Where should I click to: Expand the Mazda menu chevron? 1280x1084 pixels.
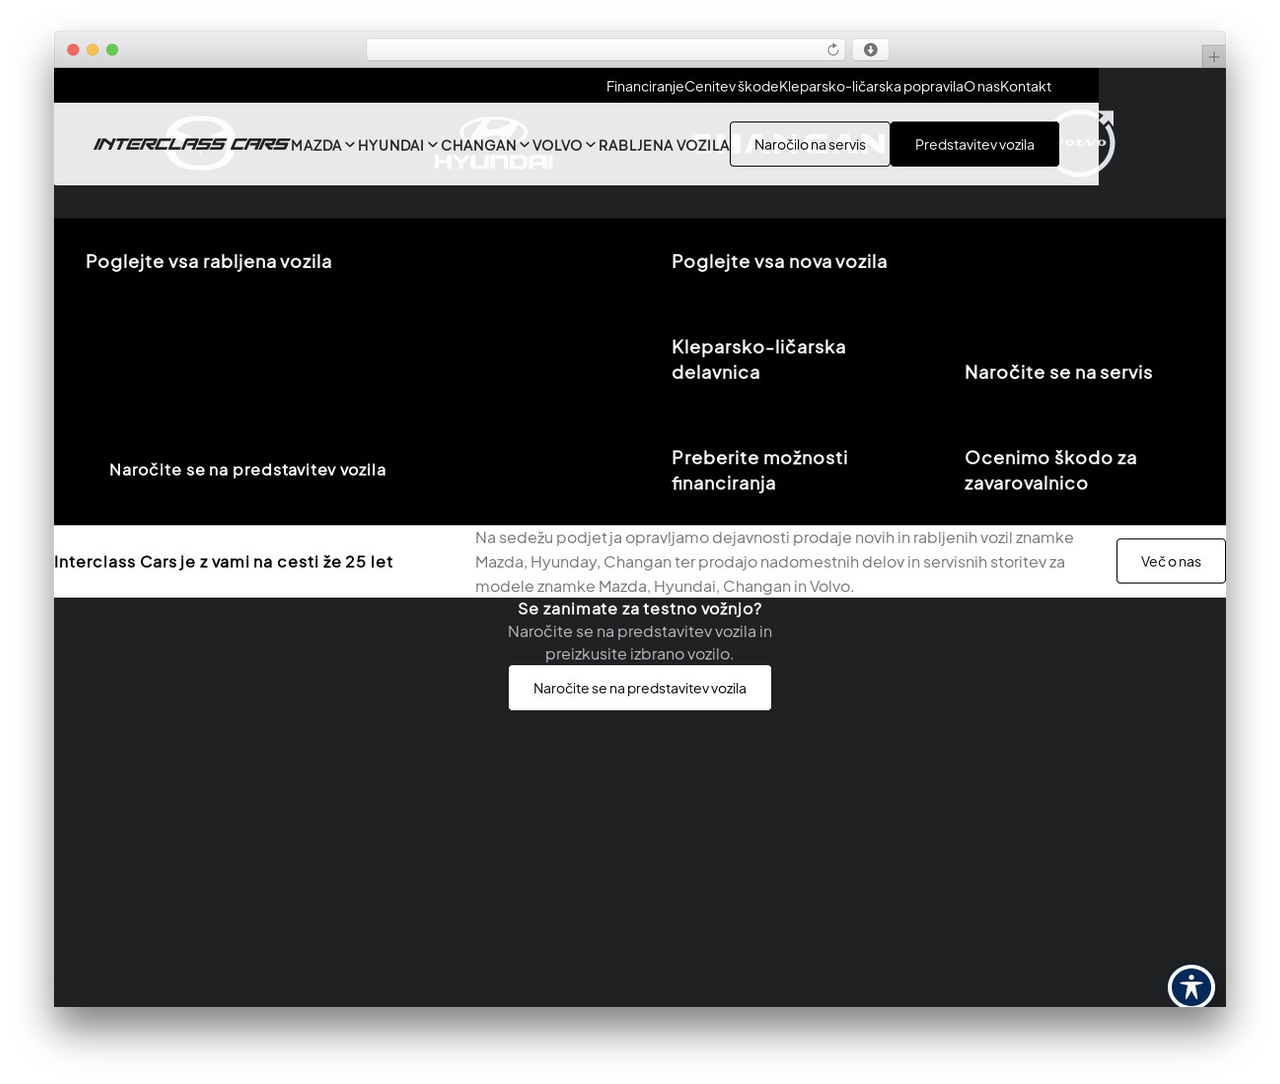pos(350,145)
